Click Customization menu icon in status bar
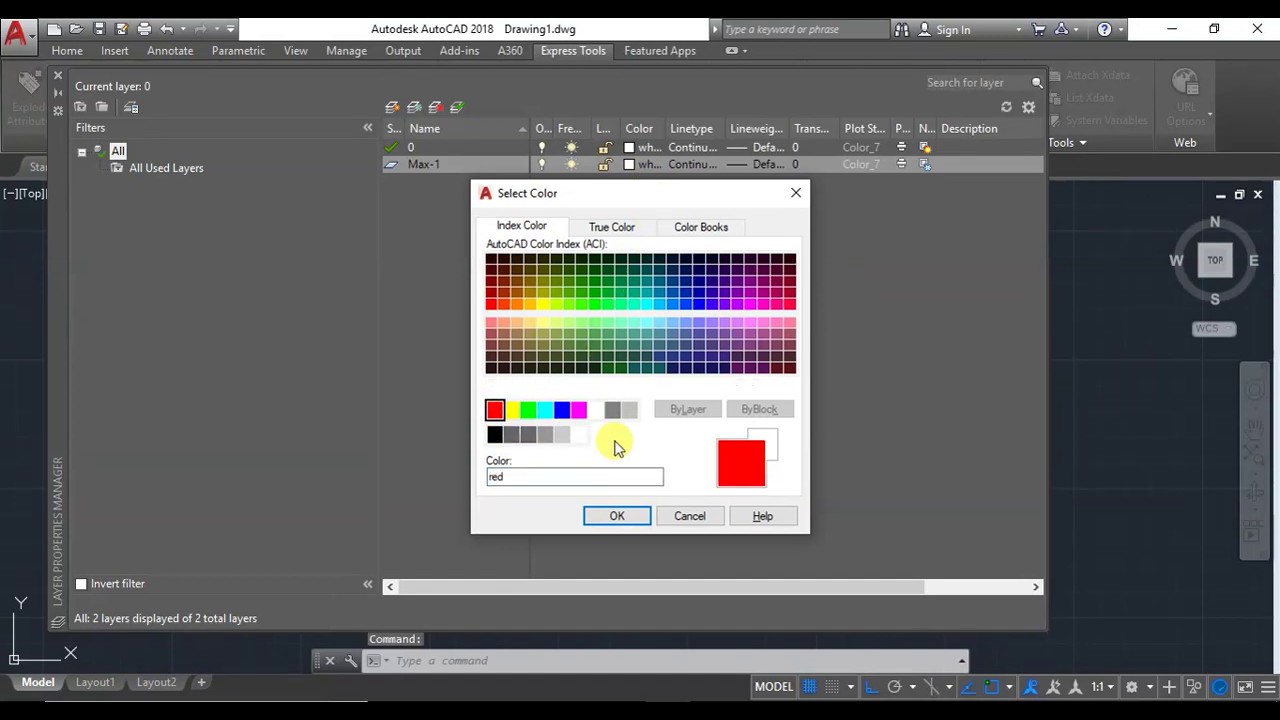The height and width of the screenshot is (720, 1280). [1267, 687]
